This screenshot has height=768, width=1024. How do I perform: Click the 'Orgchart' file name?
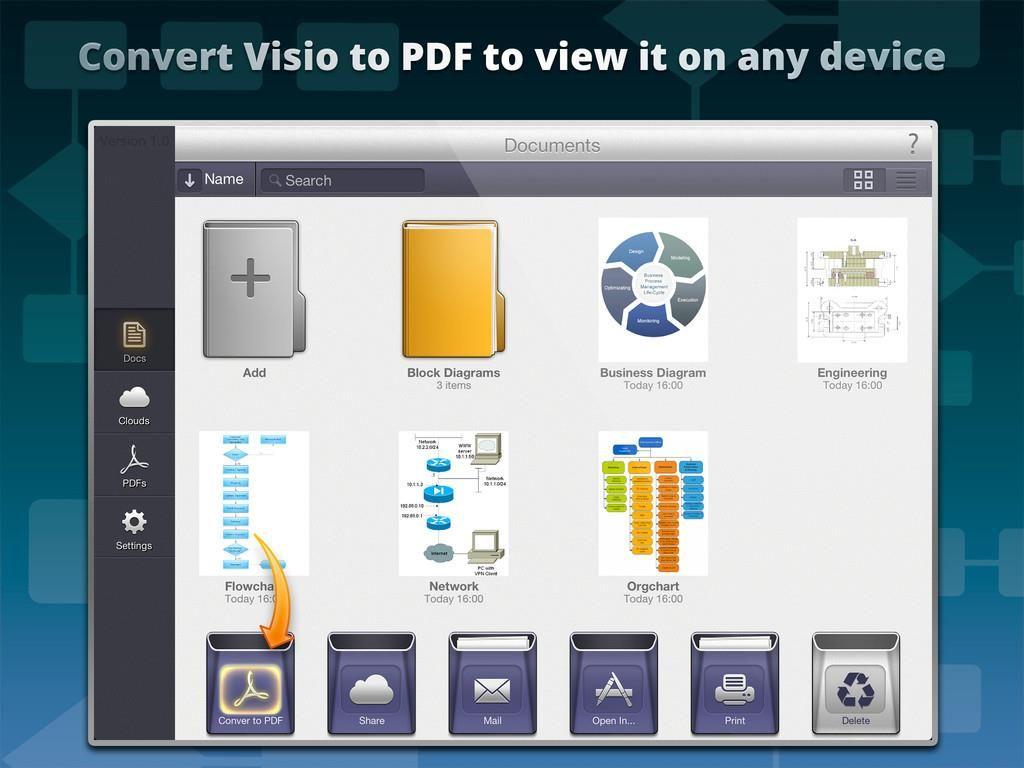pos(653,586)
